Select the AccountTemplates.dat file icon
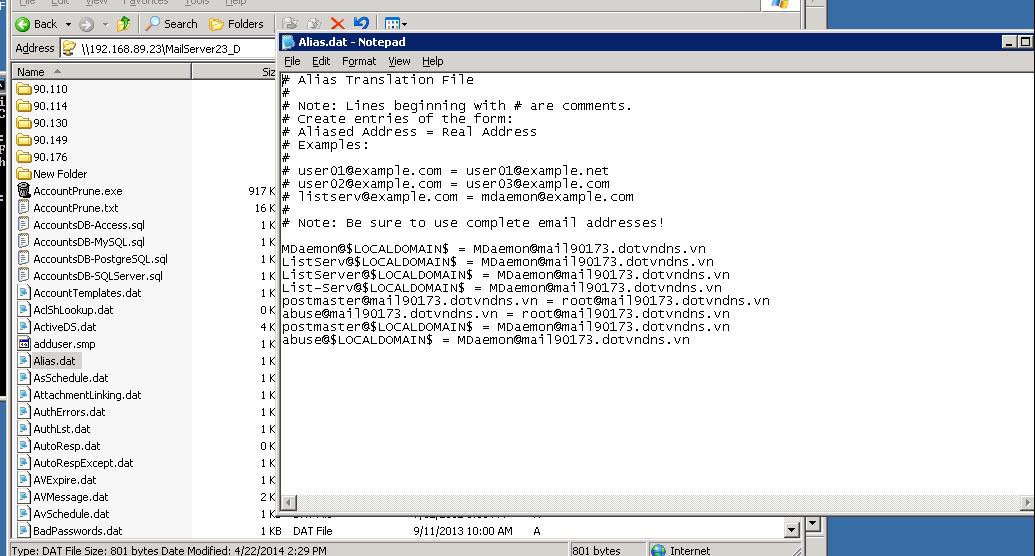The width and height of the screenshot is (1035, 556). 24,293
